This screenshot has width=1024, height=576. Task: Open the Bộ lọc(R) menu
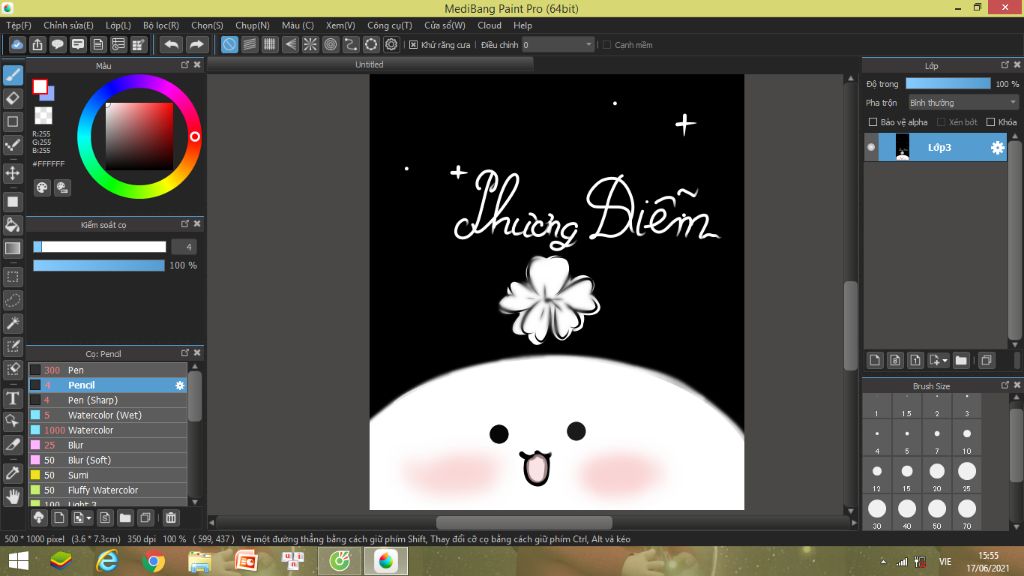161,25
